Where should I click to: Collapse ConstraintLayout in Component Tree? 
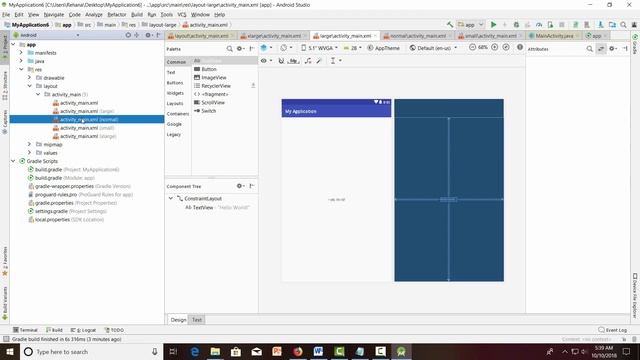(171, 198)
